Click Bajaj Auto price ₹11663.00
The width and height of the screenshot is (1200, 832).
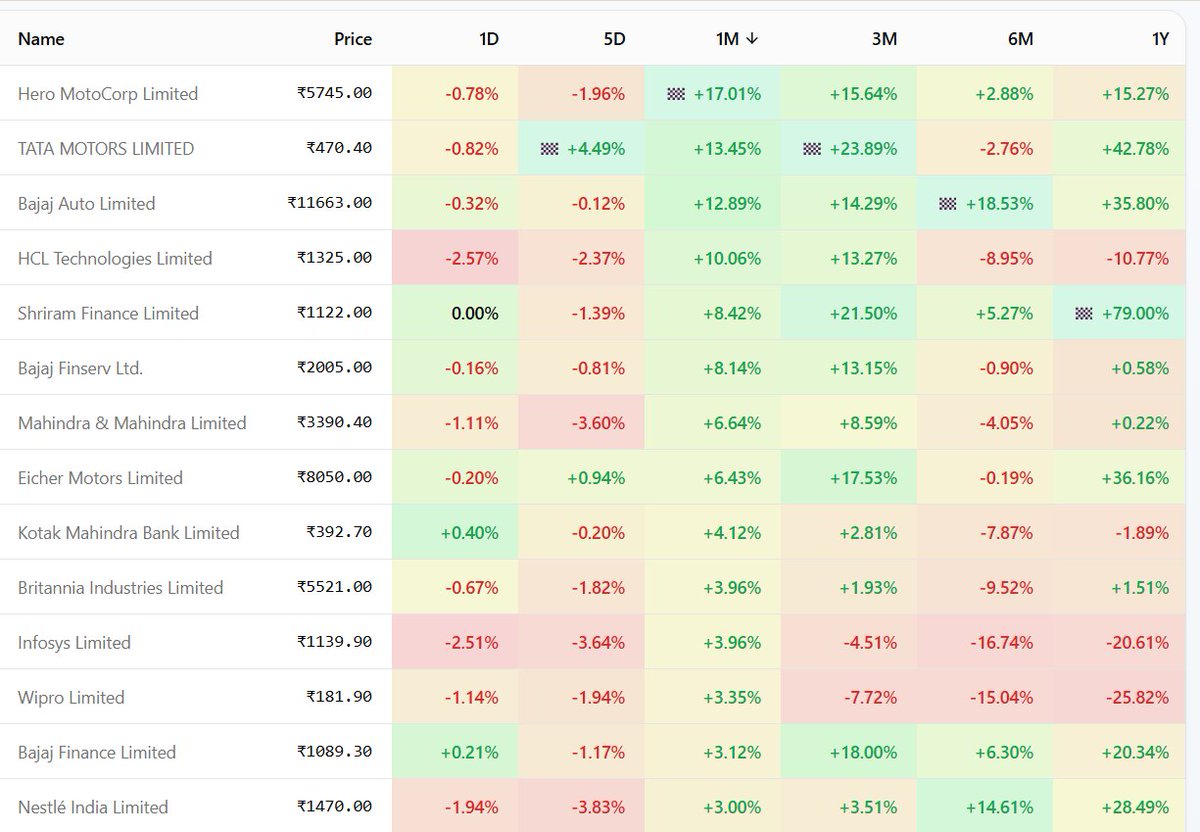pos(330,203)
